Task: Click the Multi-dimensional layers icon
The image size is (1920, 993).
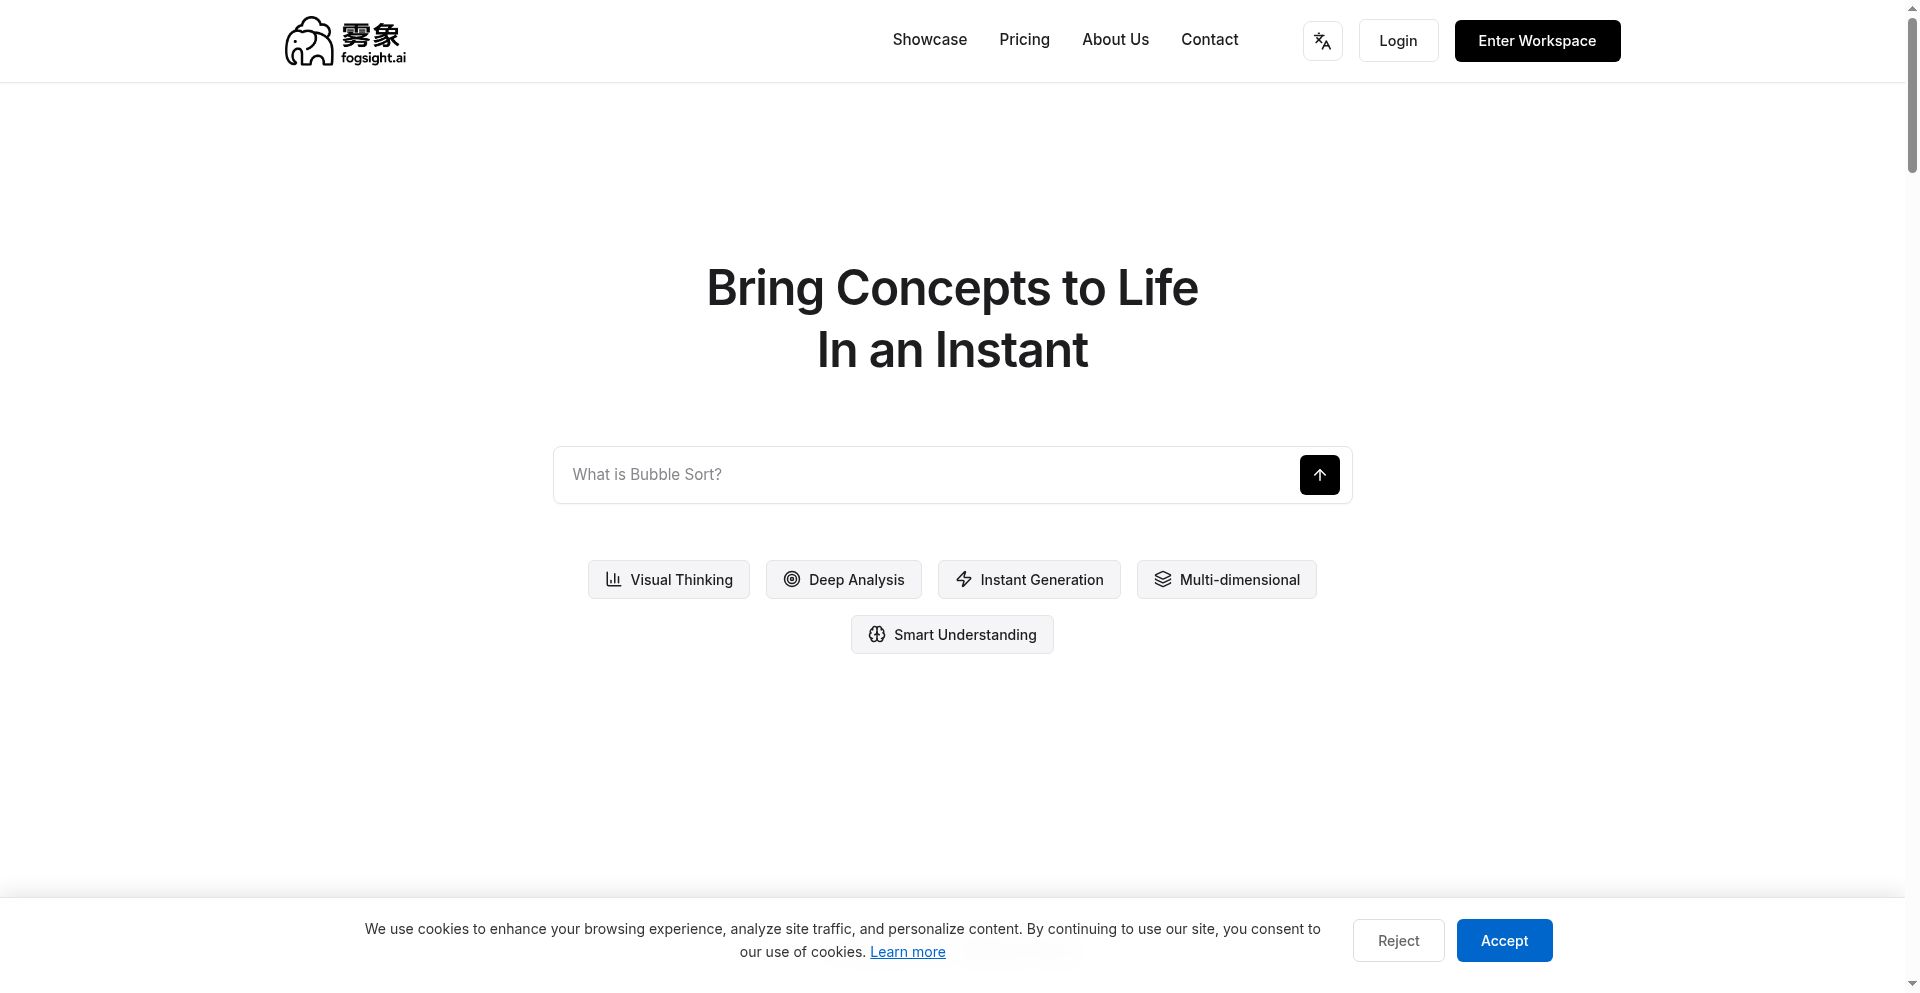Action: click(1163, 580)
